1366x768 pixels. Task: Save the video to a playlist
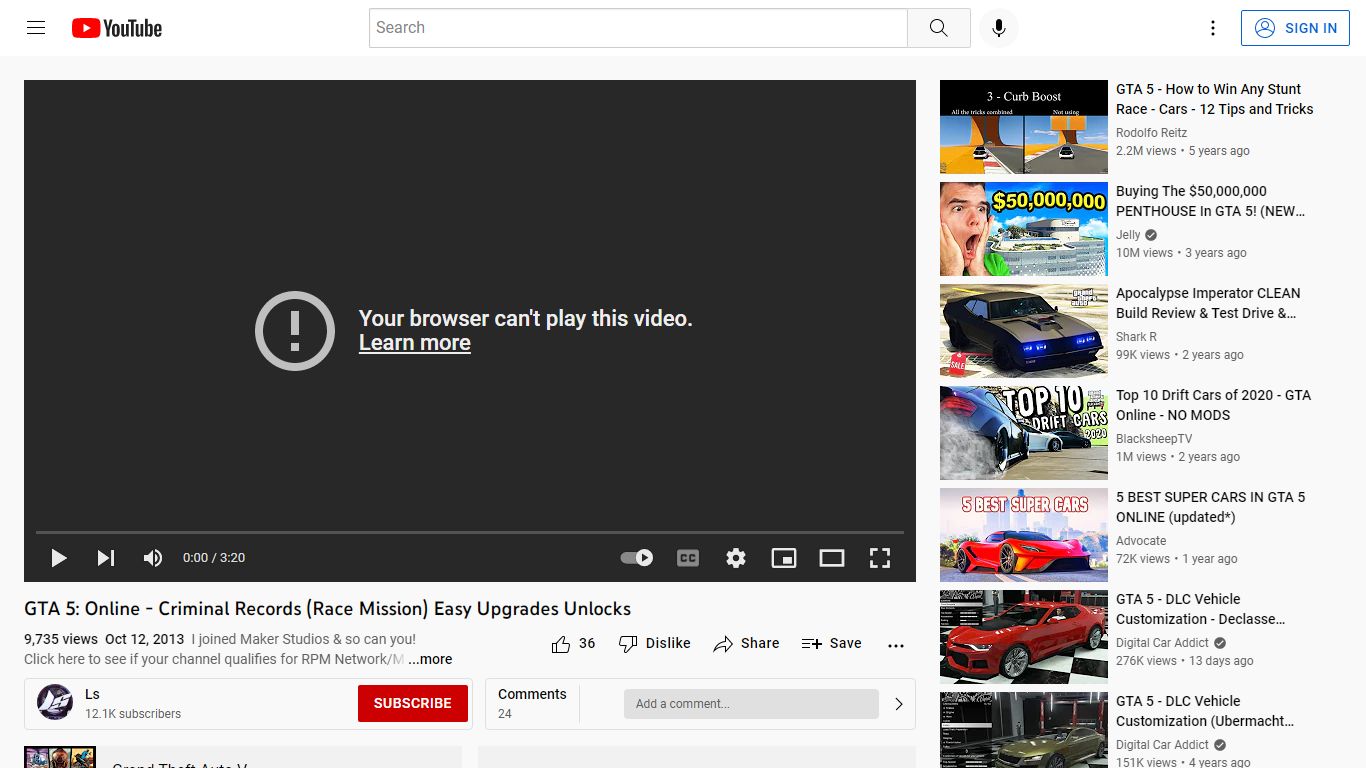pyautogui.click(x=831, y=644)
